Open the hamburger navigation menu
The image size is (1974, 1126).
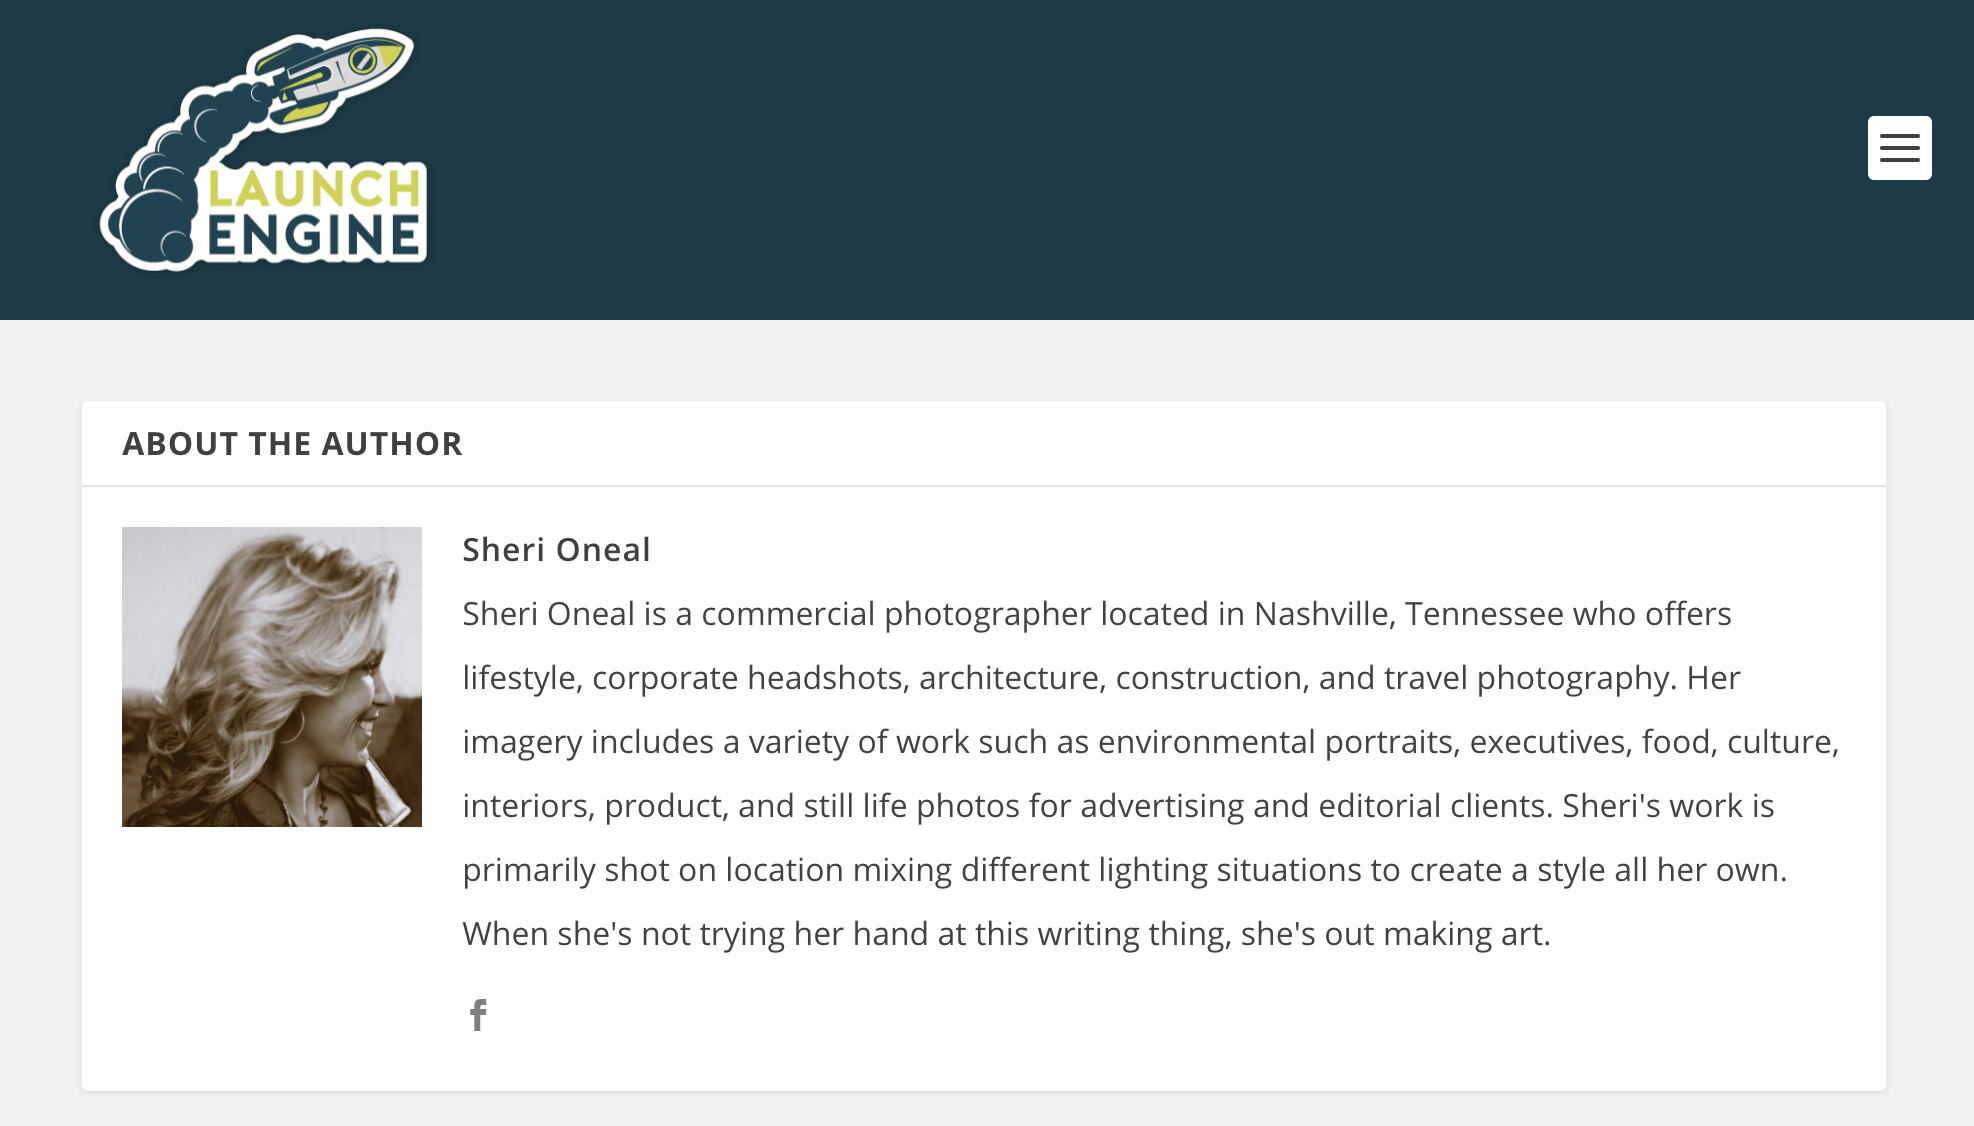point(1899,148)
